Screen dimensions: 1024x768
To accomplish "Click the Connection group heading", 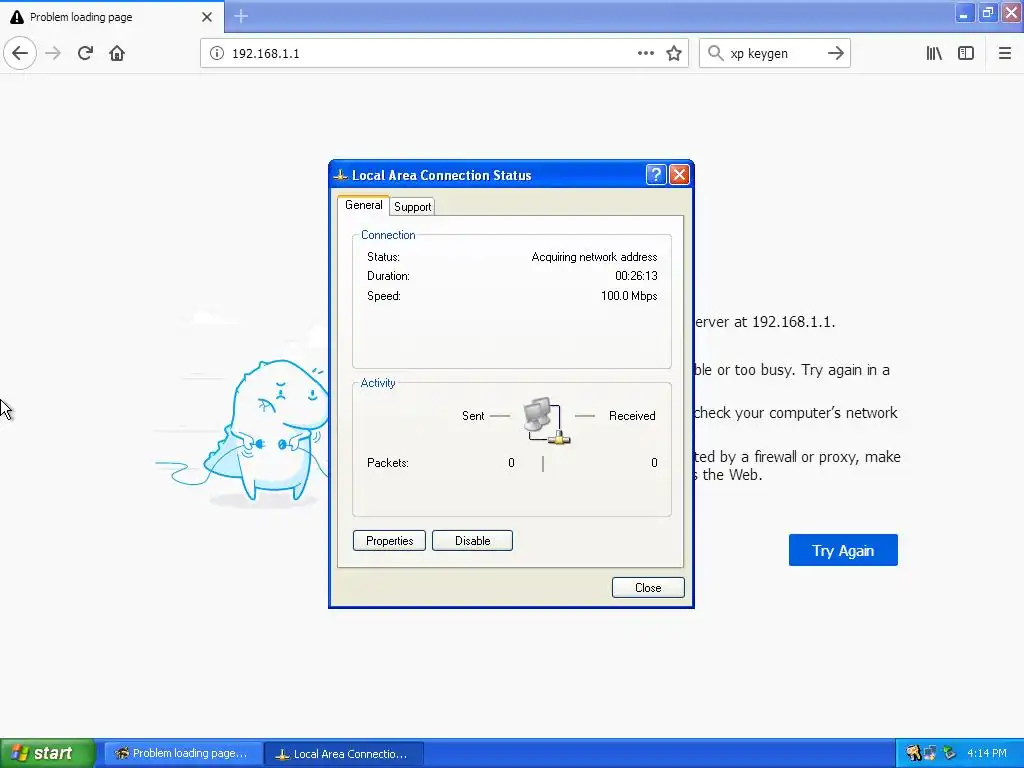I will point(388,235).
